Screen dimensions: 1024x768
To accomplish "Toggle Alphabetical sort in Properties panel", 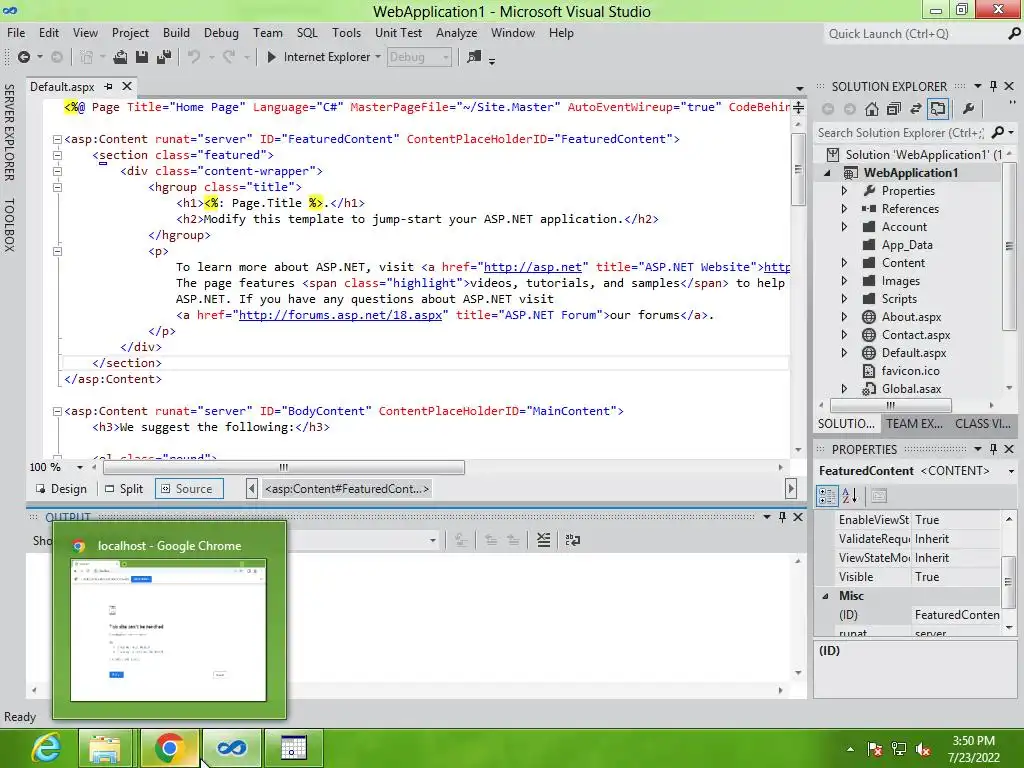I will click(x=850, y=496).
